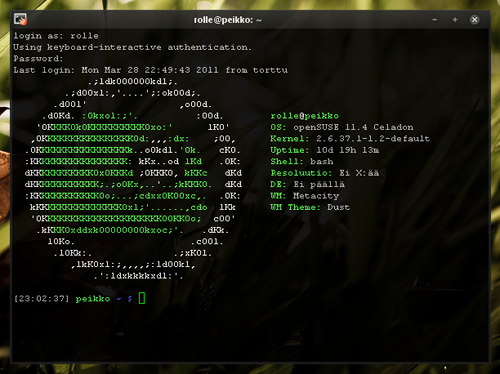Click the 'Password:' line

(38, 59)
